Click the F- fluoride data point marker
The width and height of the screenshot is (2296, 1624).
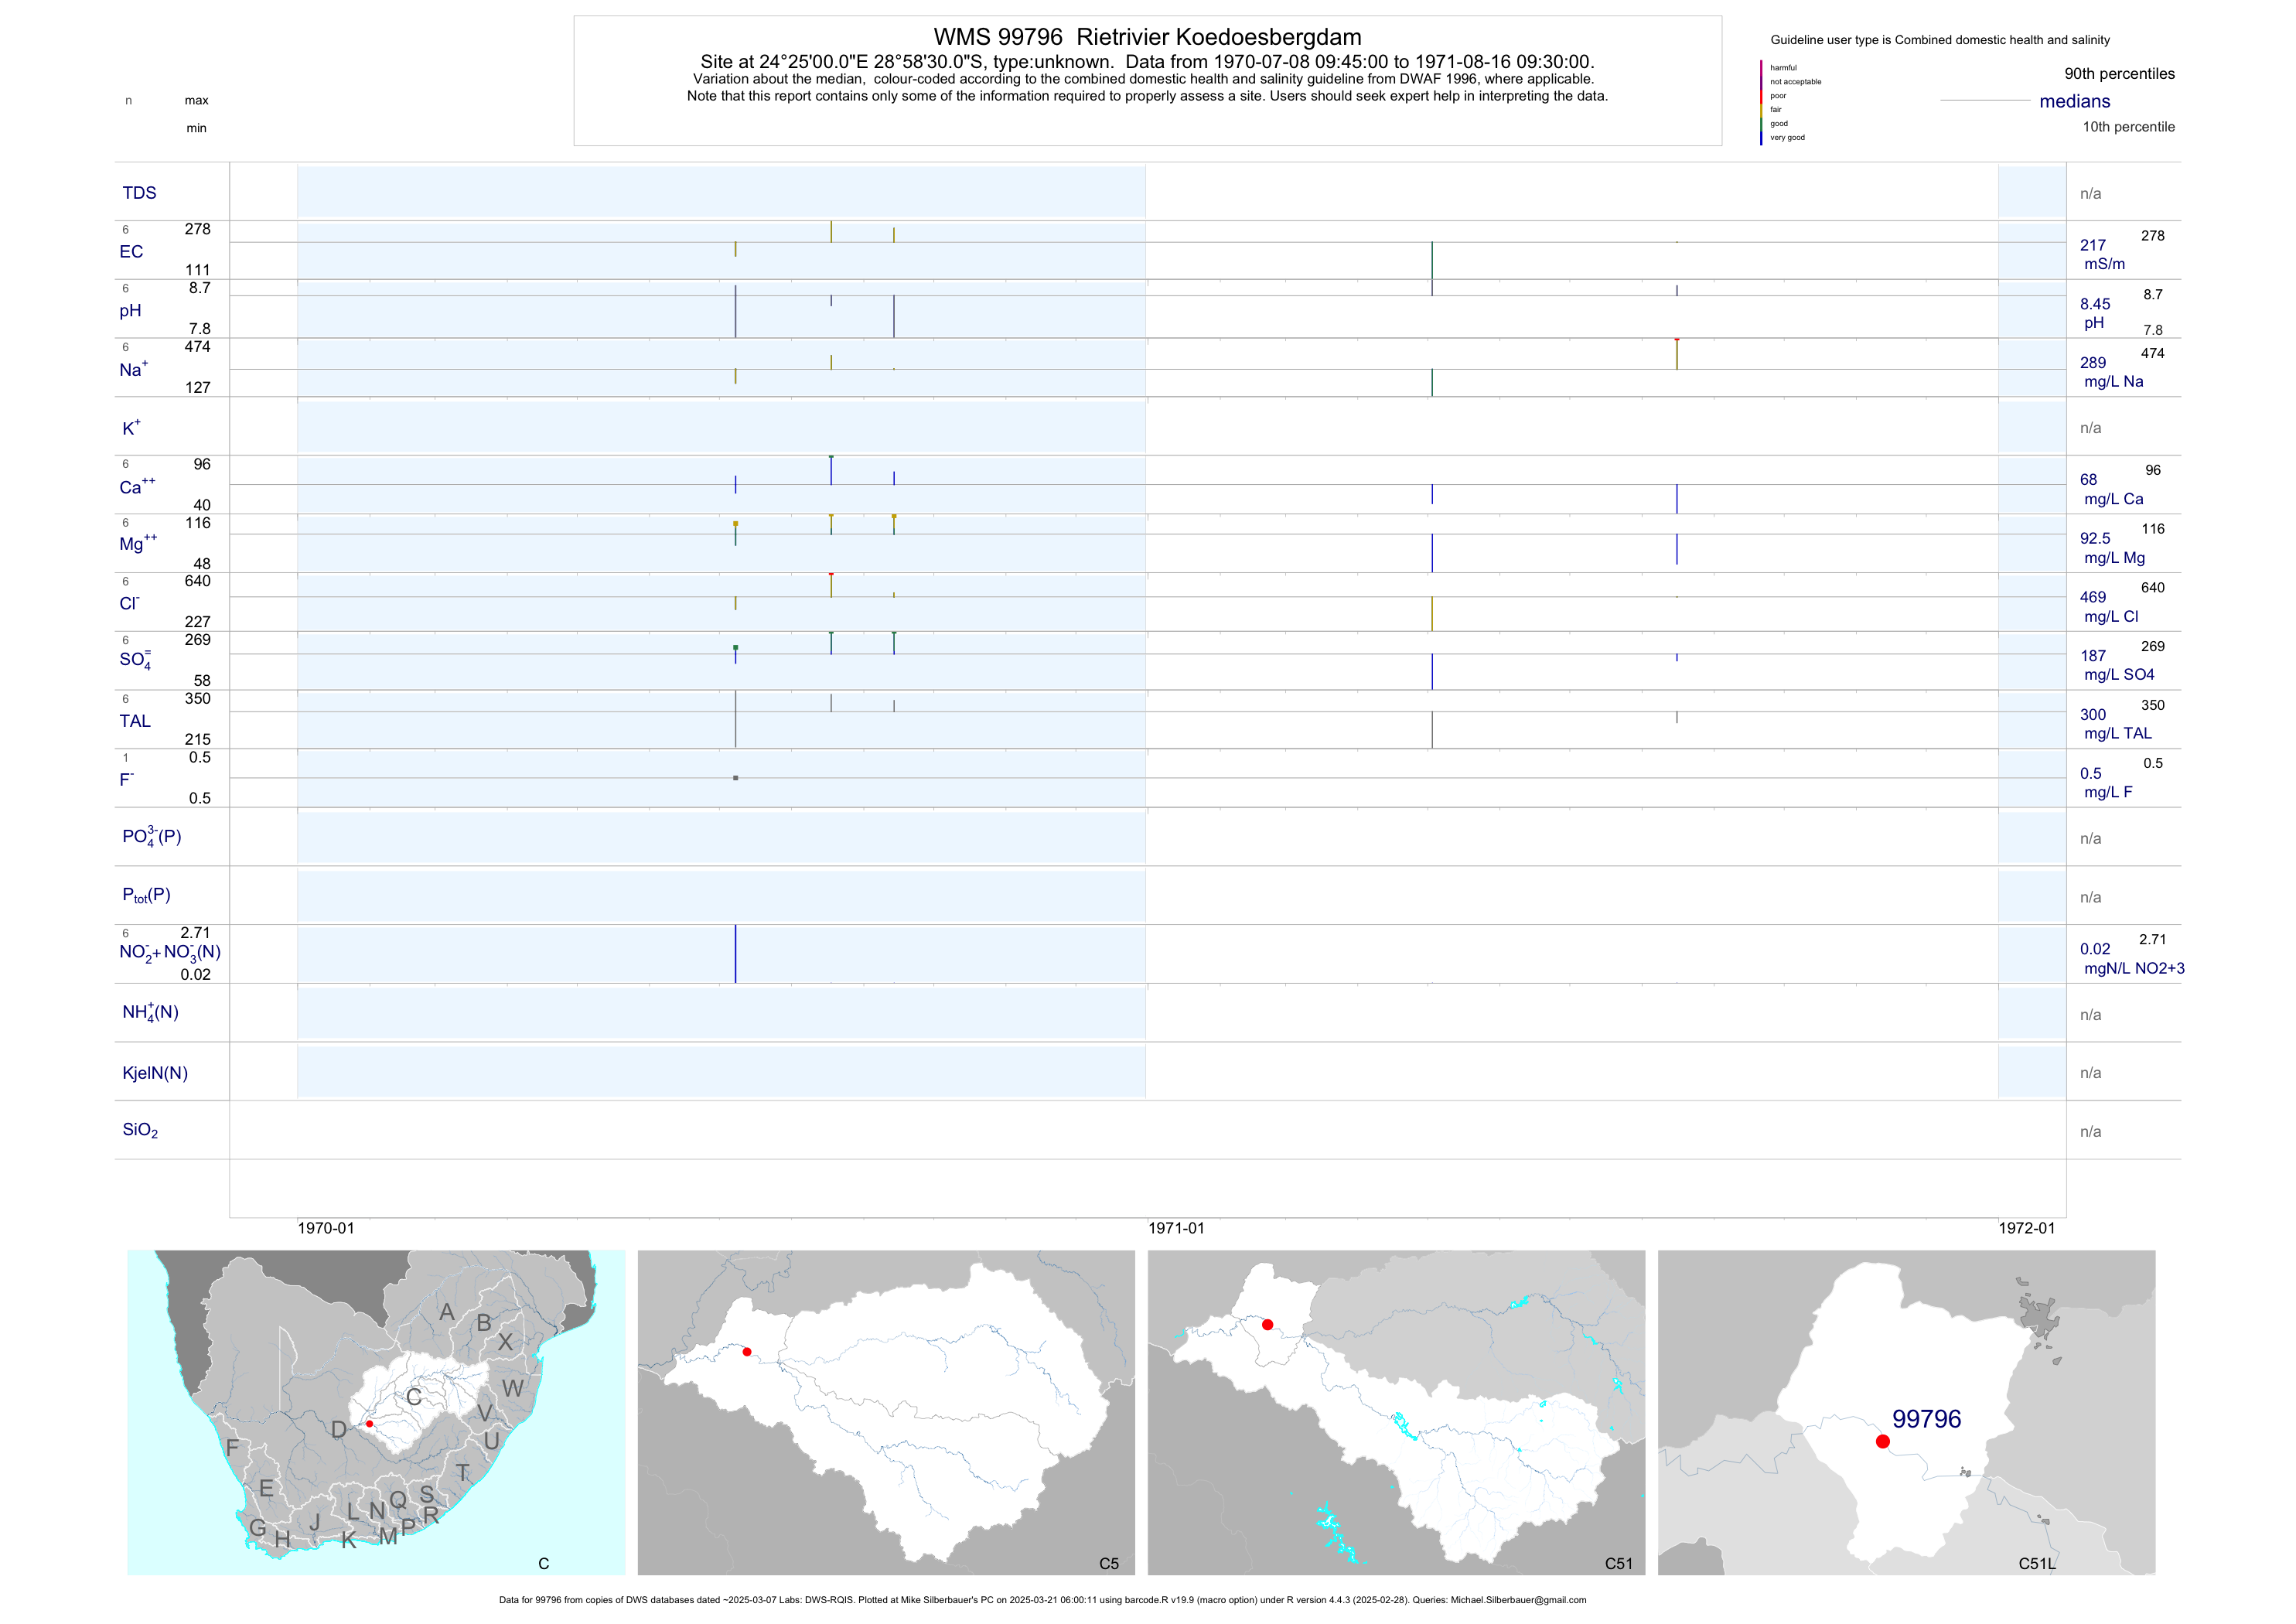[736, 778]
